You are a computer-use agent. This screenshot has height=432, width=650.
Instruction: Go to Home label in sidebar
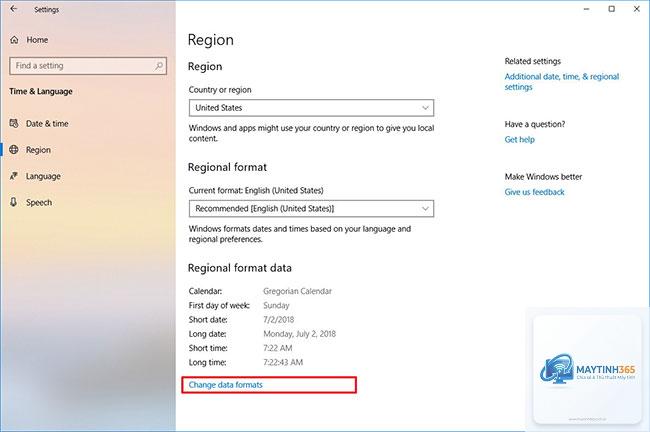click(x=37, y=40)
